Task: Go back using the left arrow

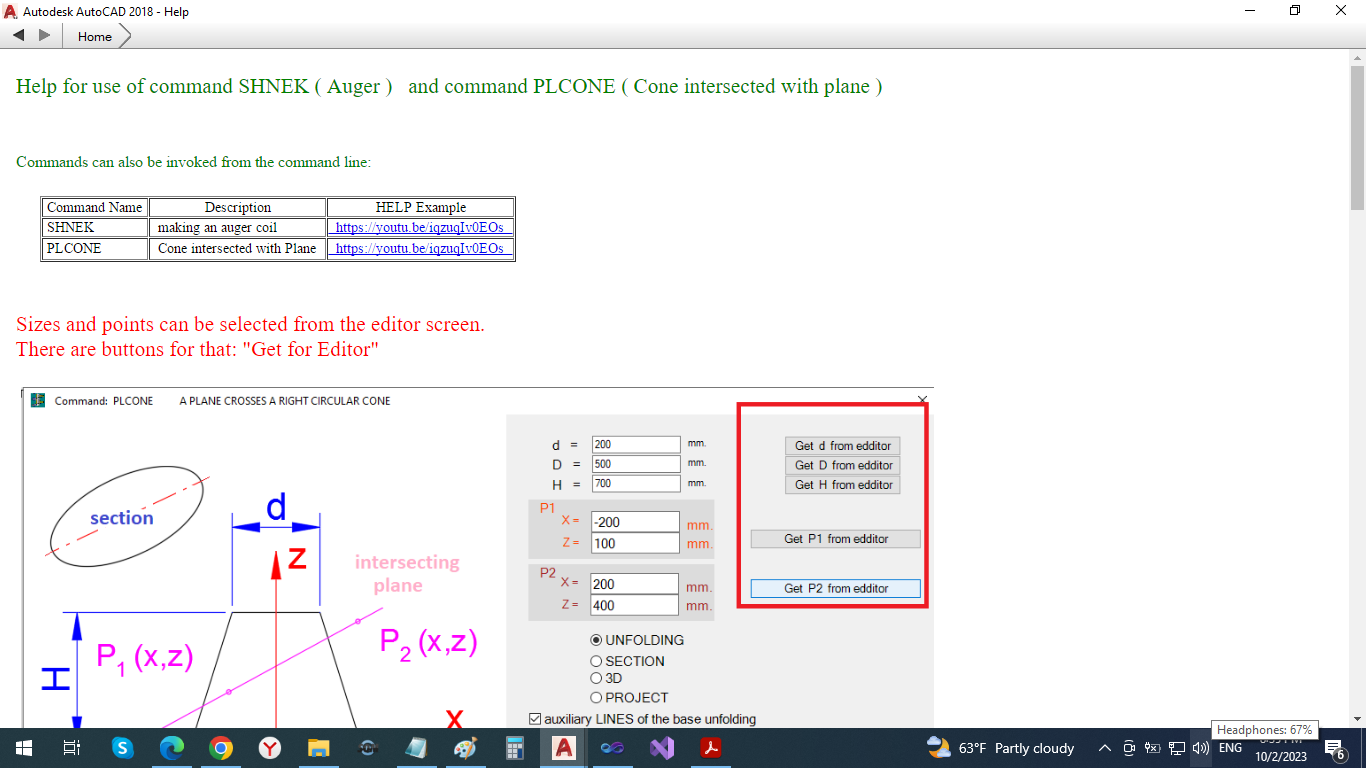Action: (x=19, y=36)
